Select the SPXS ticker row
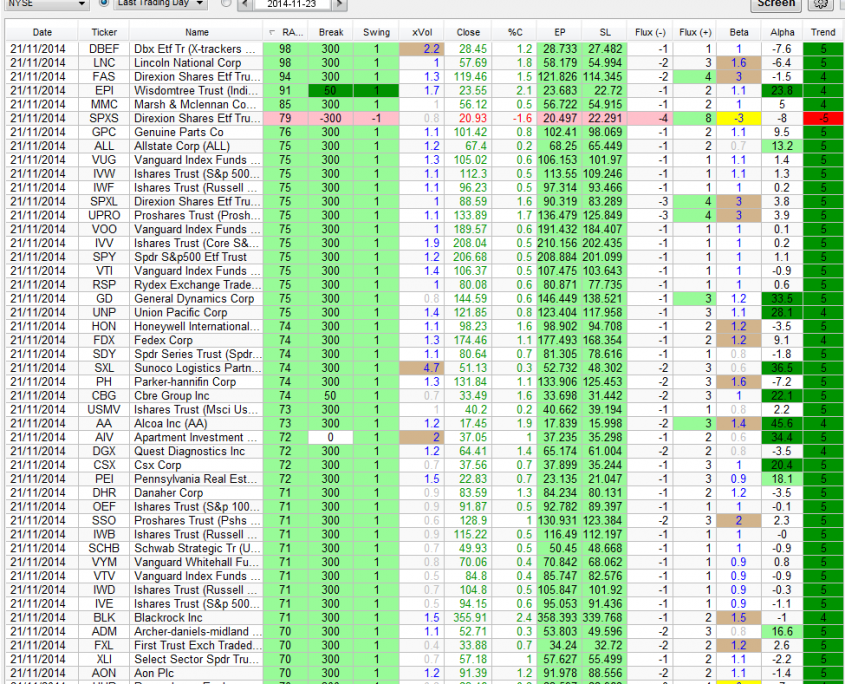The width and height of the screenshot is (845, 684). (x=103, y=118)
